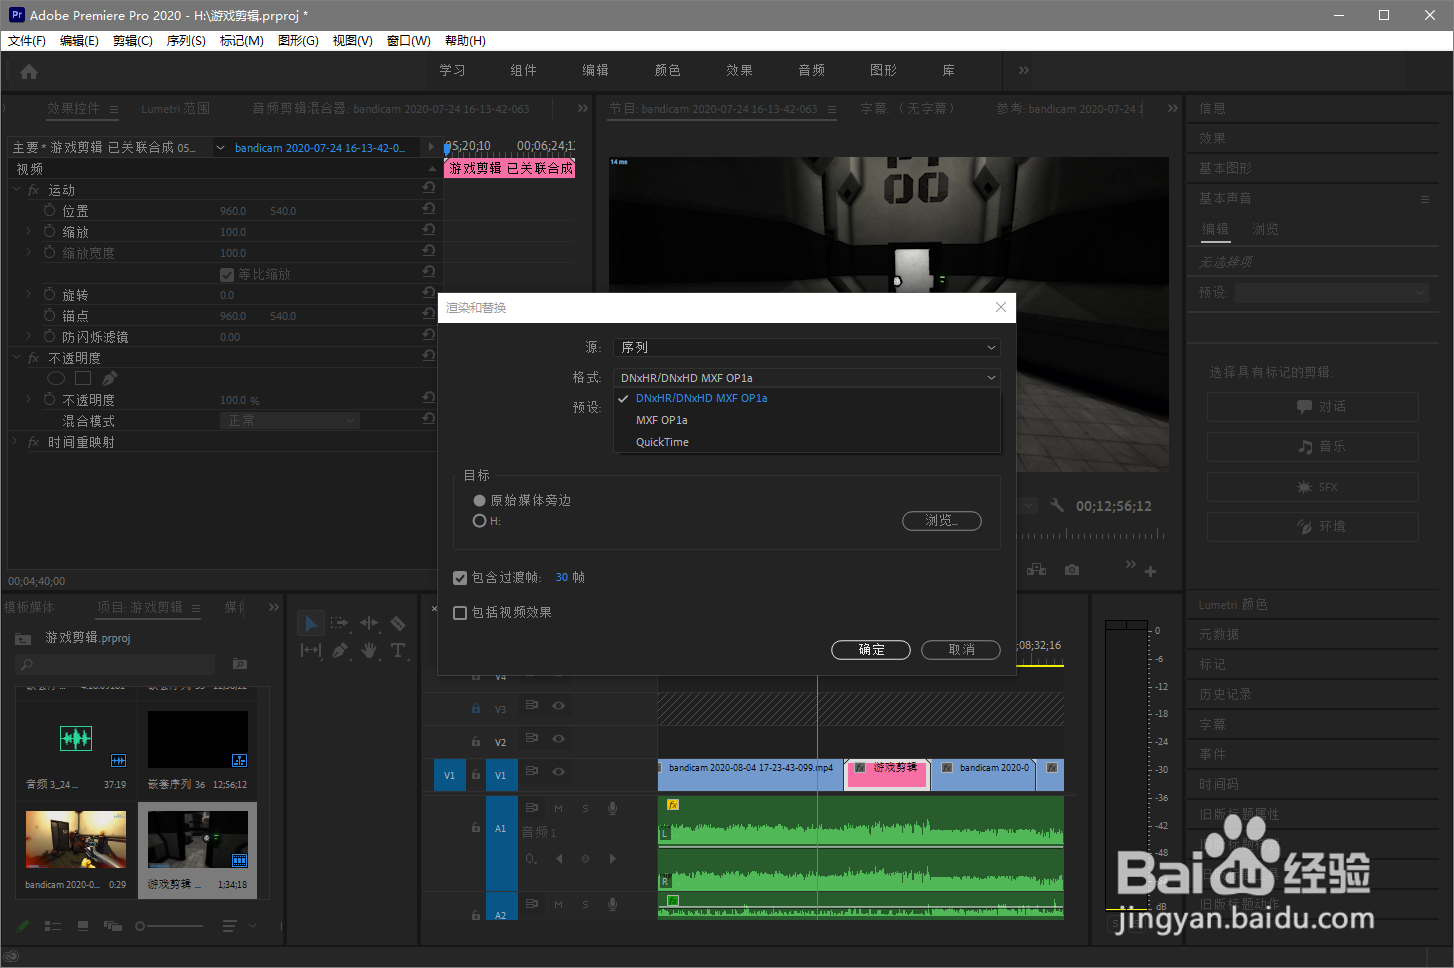Mute the A1 audio track

pyautogui.click(x=558, y=808)
